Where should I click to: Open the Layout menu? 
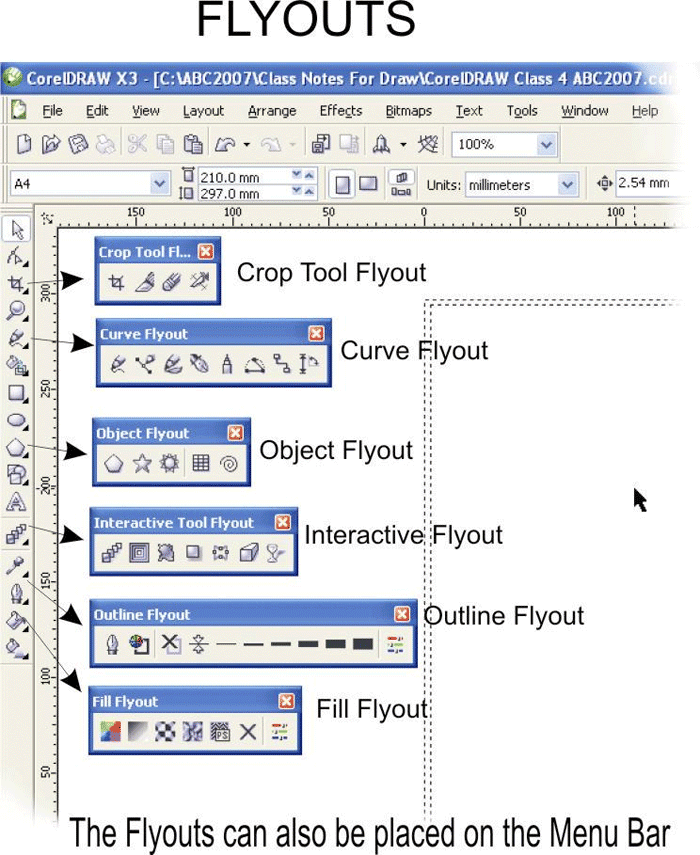(x=203, y=111)
